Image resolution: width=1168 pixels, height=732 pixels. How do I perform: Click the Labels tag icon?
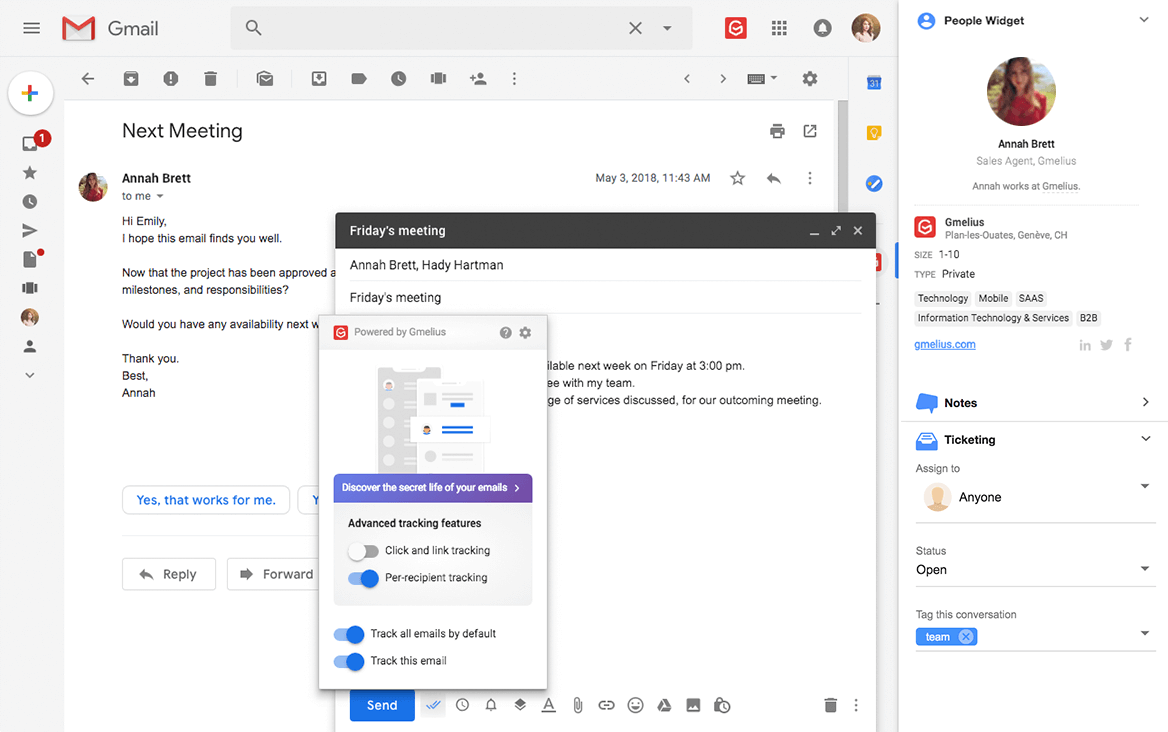pyautogui.click(x=359, y=78)
